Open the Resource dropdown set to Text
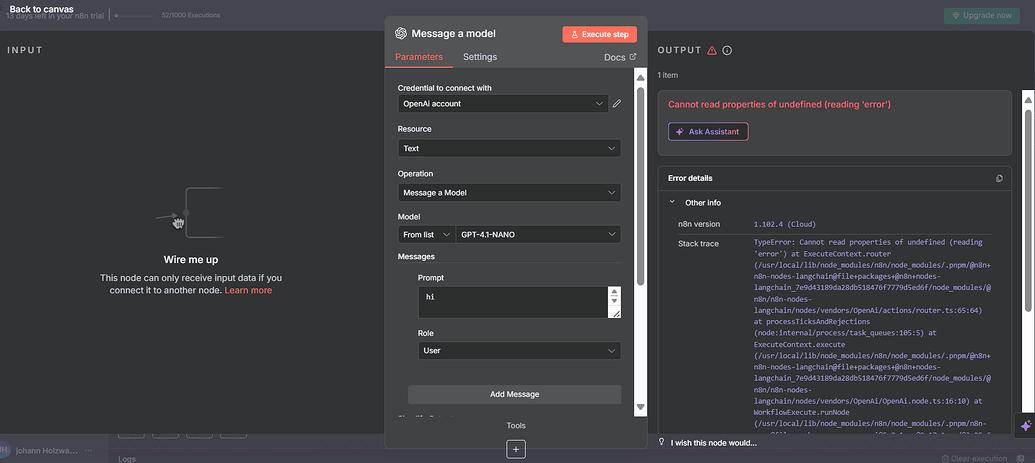Viewport: 1035px width, 463px height. point(509,148)
